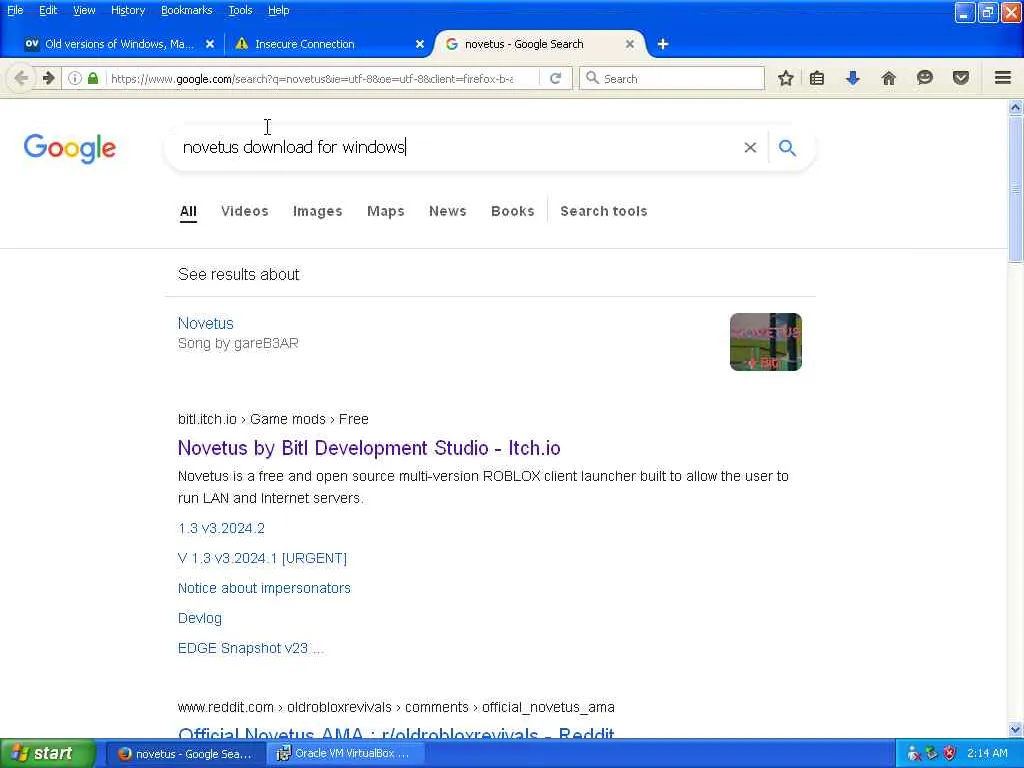Open the Bookmarks menu
Screen dimensions: 1024x768
(187, 10)
